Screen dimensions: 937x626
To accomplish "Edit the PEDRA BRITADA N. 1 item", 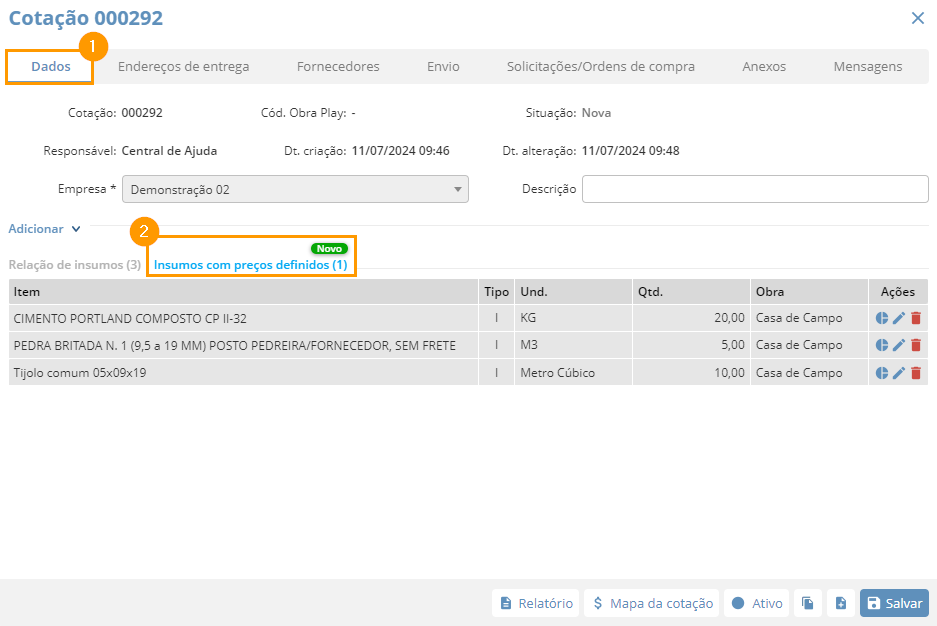I will (899, 345).
